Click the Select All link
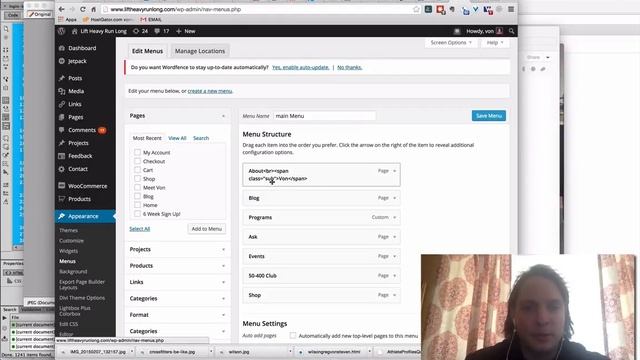The image size is (640, 360). pos(140,229)
